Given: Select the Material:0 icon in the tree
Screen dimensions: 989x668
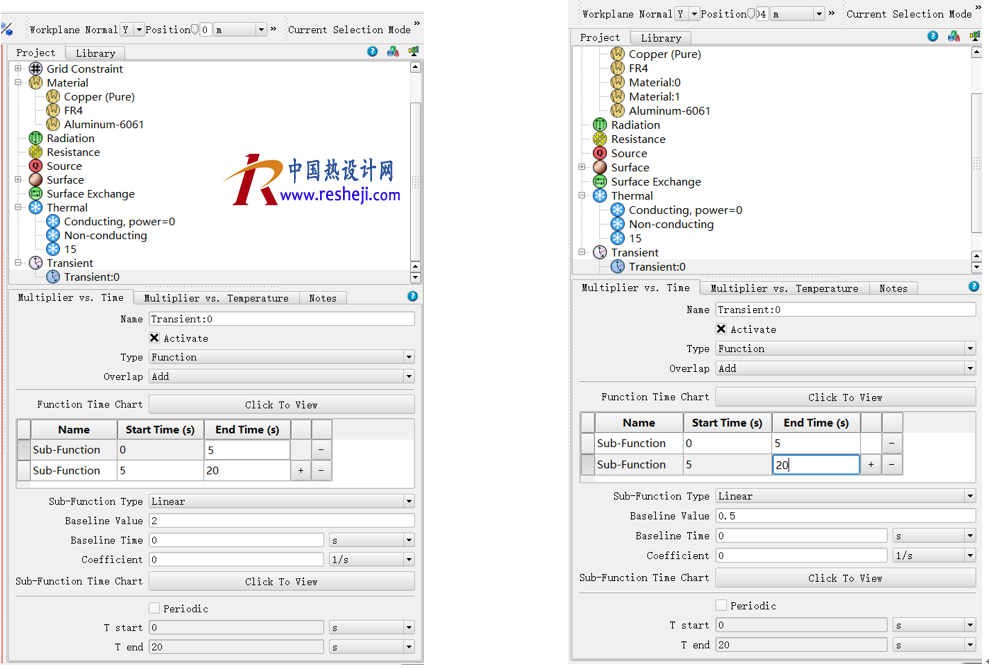Looking at the screenshot, I should click(x=618, y=83).
